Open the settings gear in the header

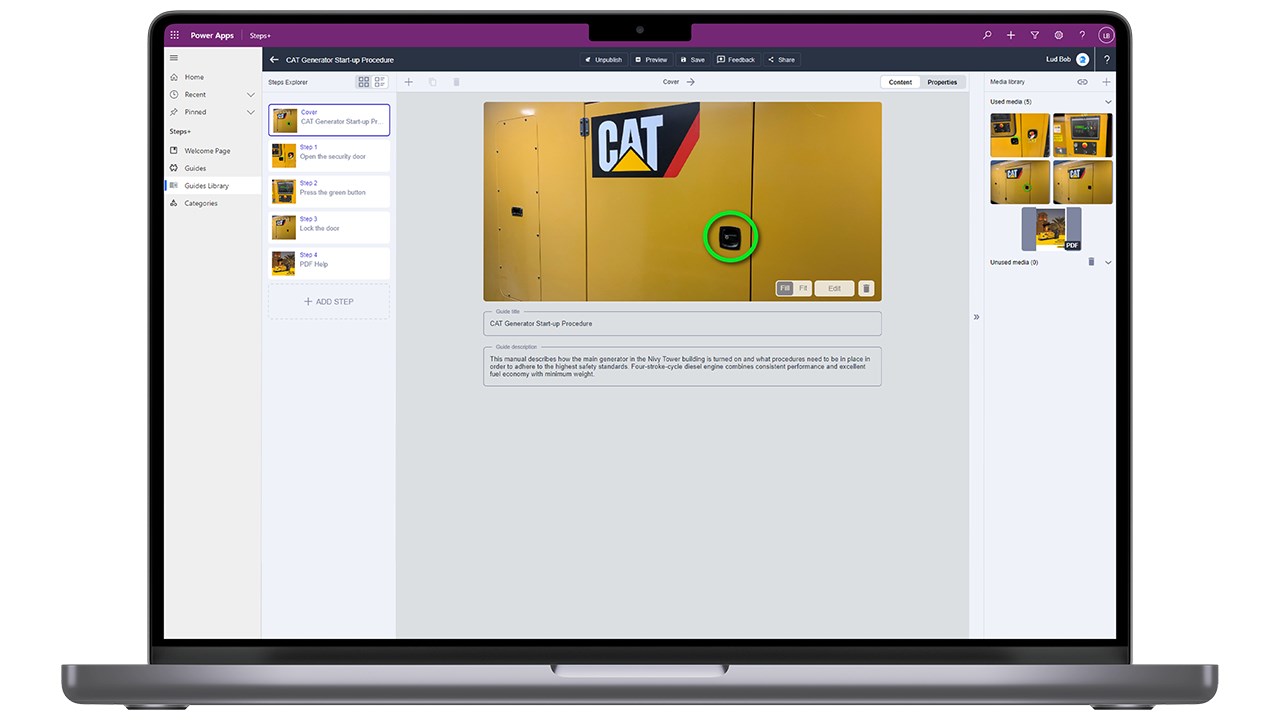pos(1058,35)
